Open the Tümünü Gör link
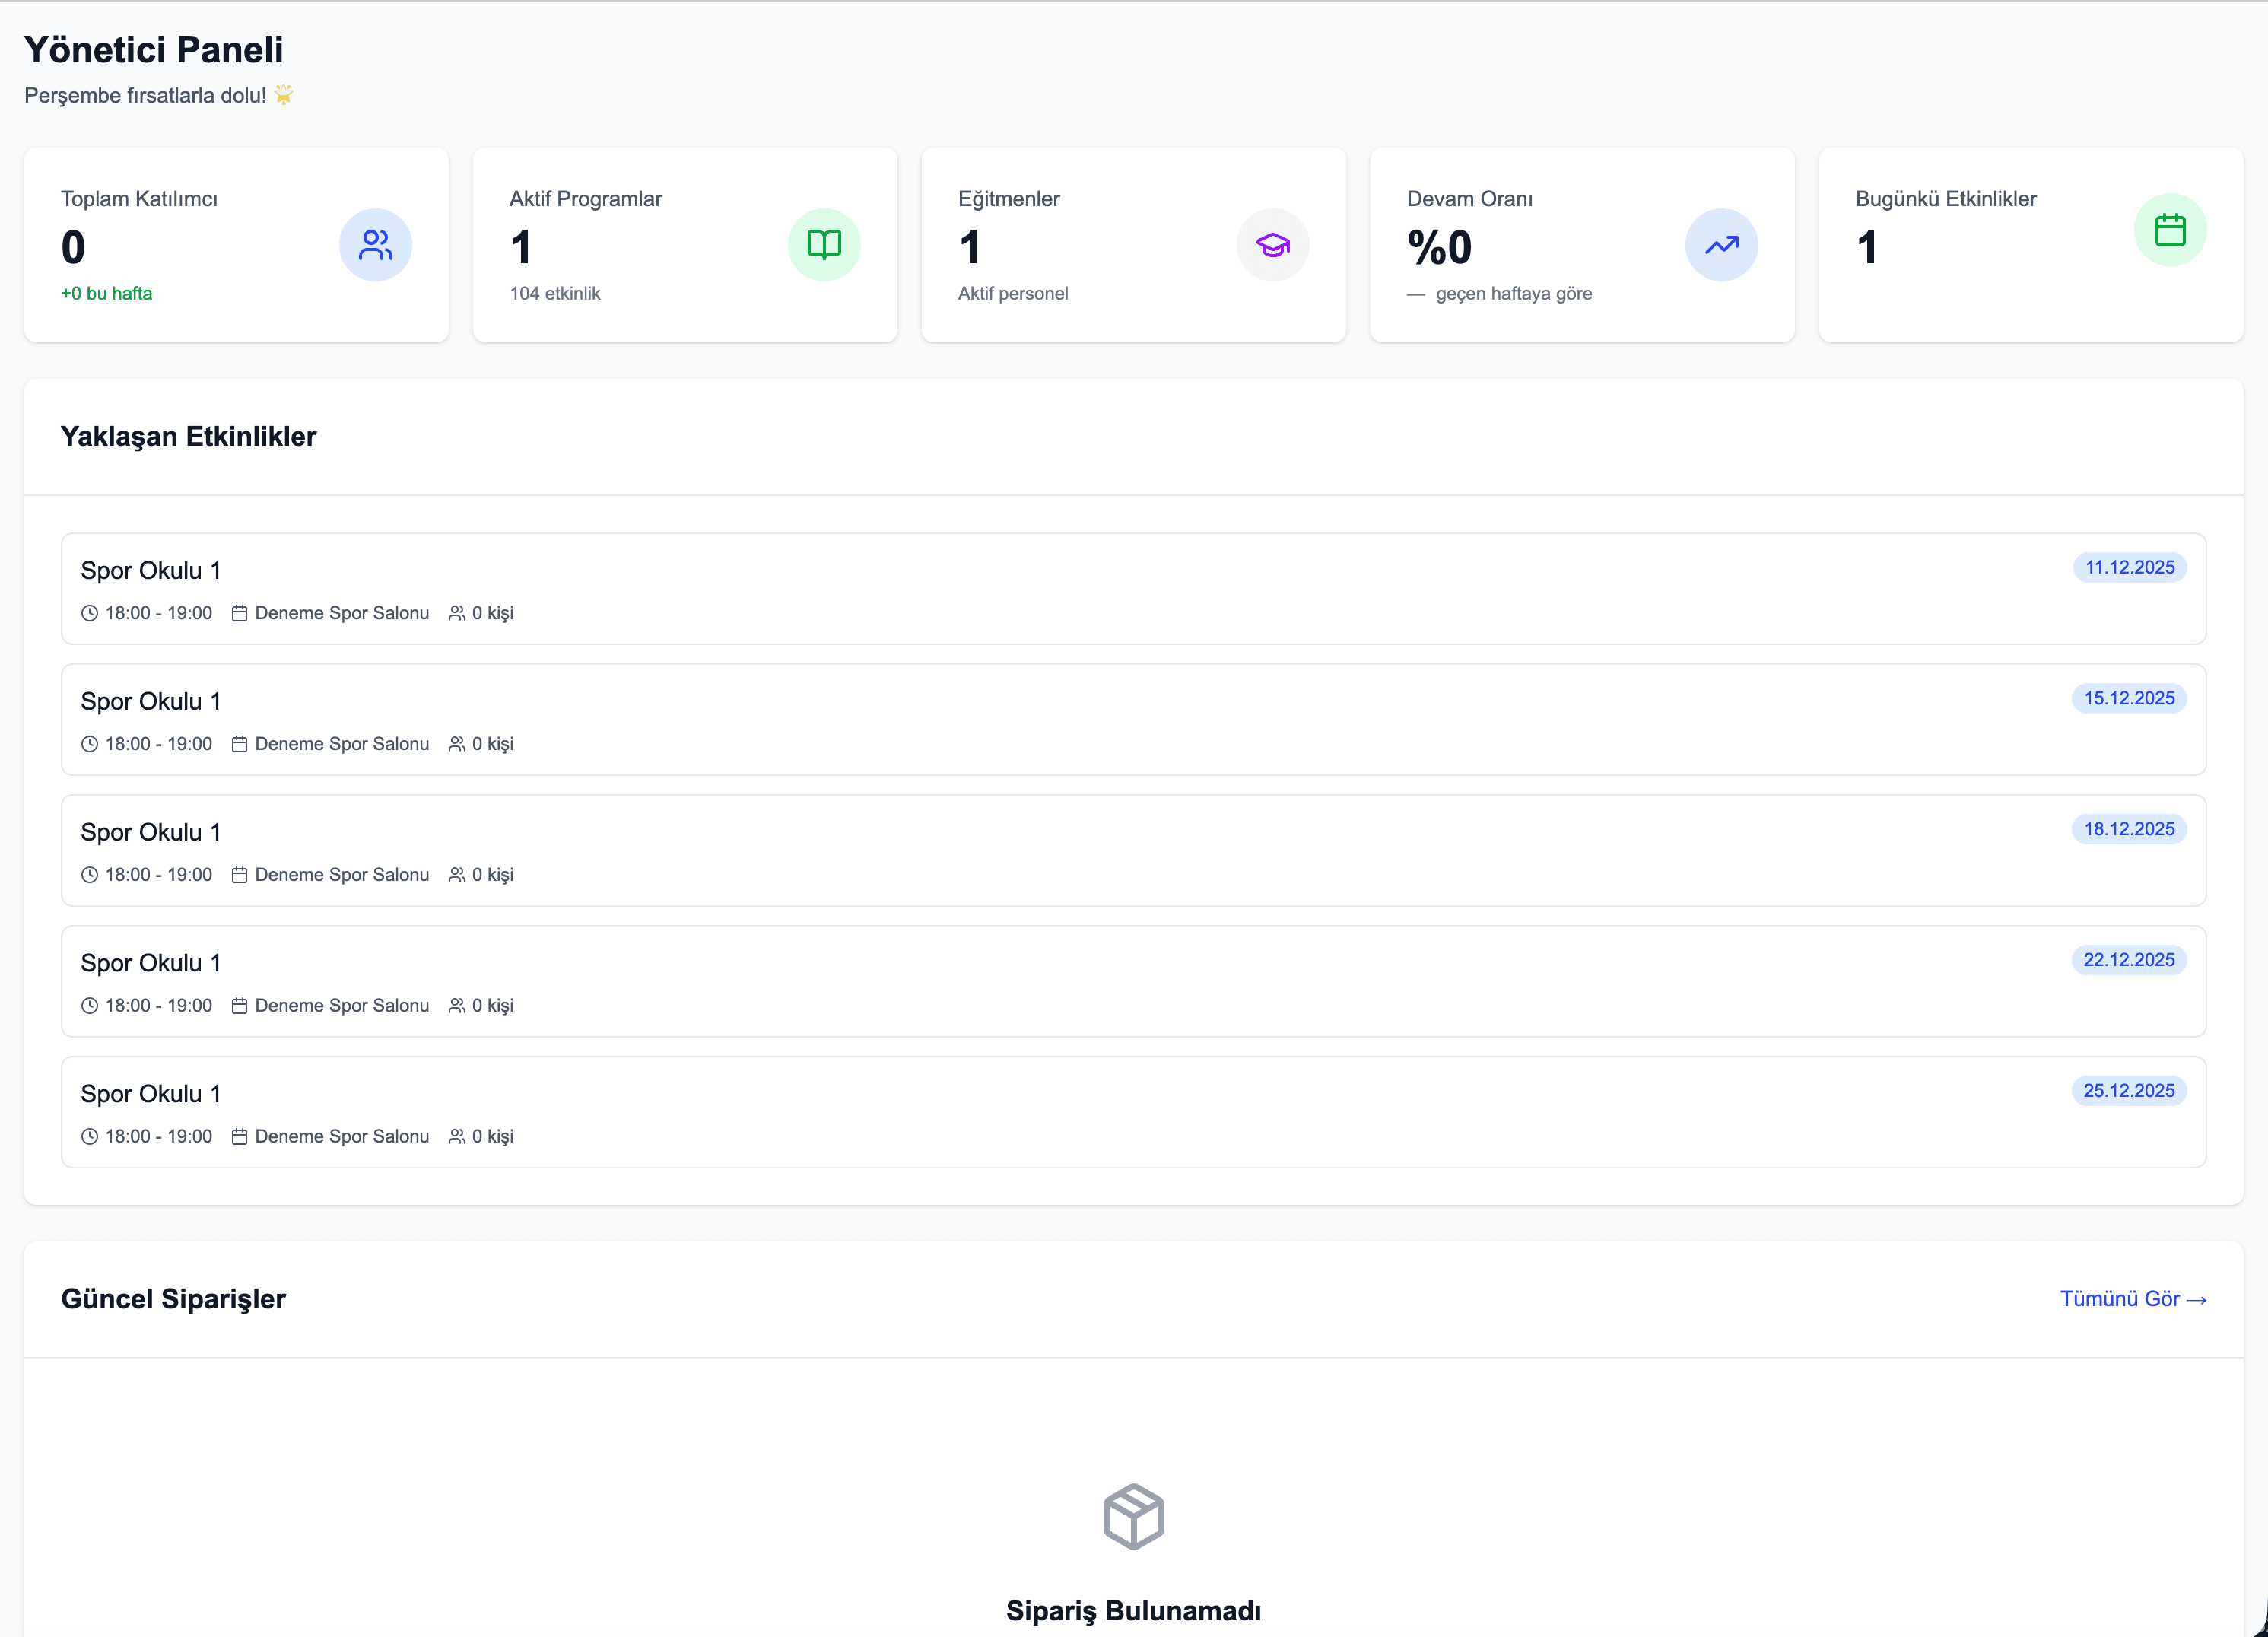Screen dimensions: 2268x1637 click(x=2132, y=1298)
